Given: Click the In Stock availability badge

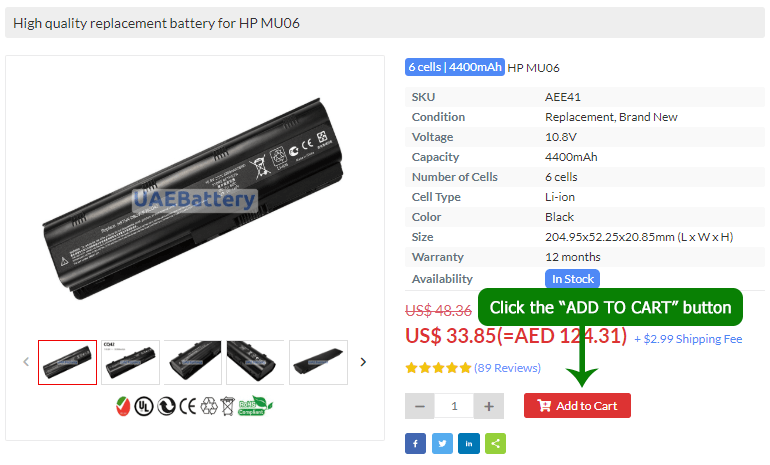Looking at the screenshot, I should click(573, 279).
